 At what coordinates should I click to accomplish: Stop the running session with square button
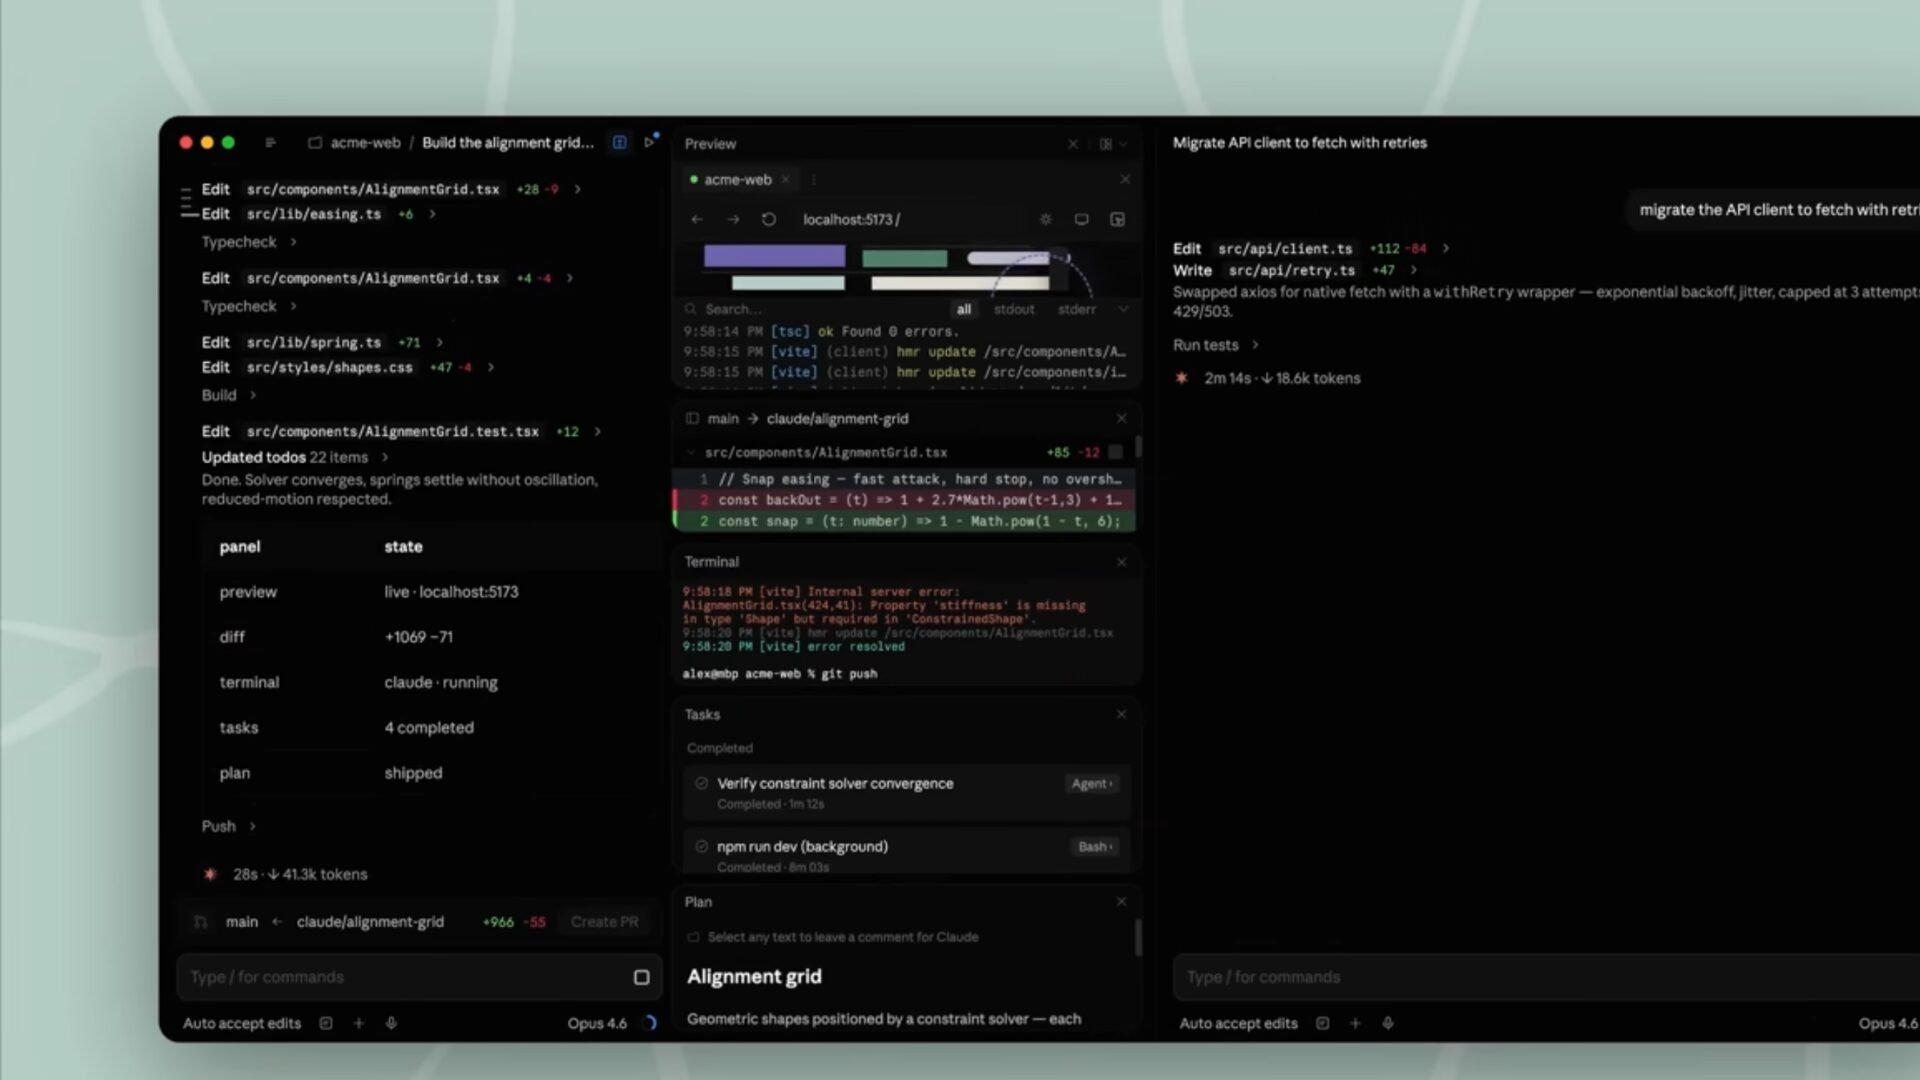641,977
